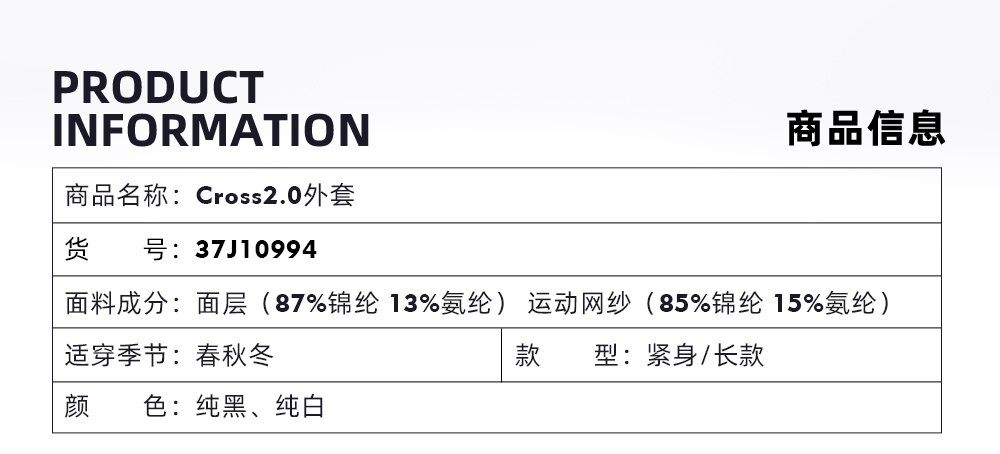This screenshot has width=1000, height=454.
Task: Click the word INFORMATION in the heading
Action: (x=211, y=131)
